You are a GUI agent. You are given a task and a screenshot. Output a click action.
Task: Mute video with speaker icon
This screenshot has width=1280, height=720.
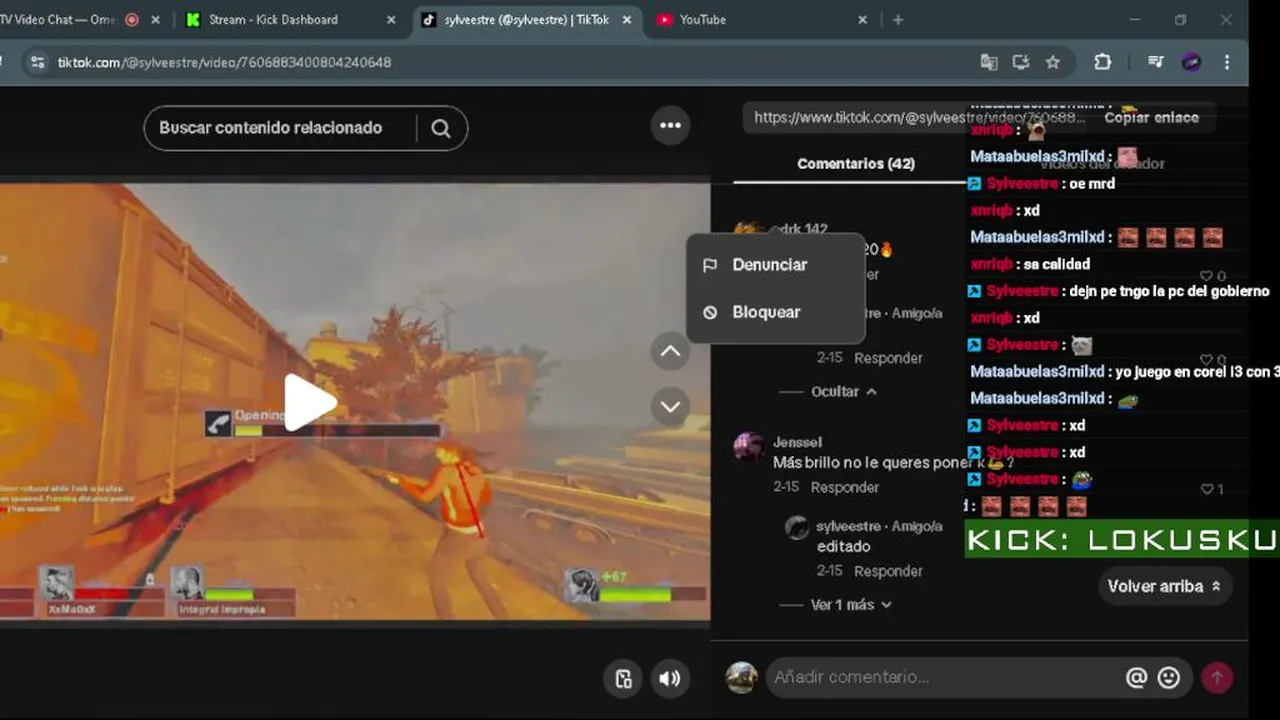tap(670, 679)
